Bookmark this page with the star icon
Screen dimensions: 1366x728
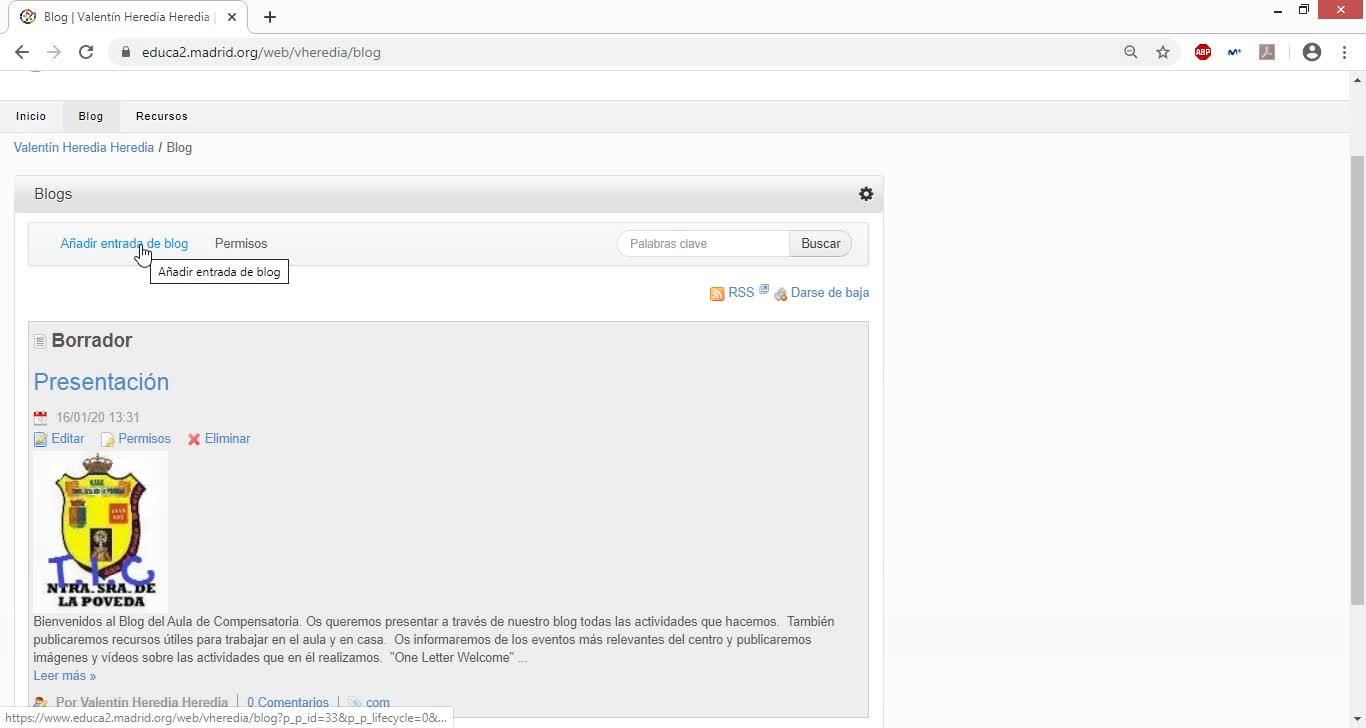point(1163,52)
